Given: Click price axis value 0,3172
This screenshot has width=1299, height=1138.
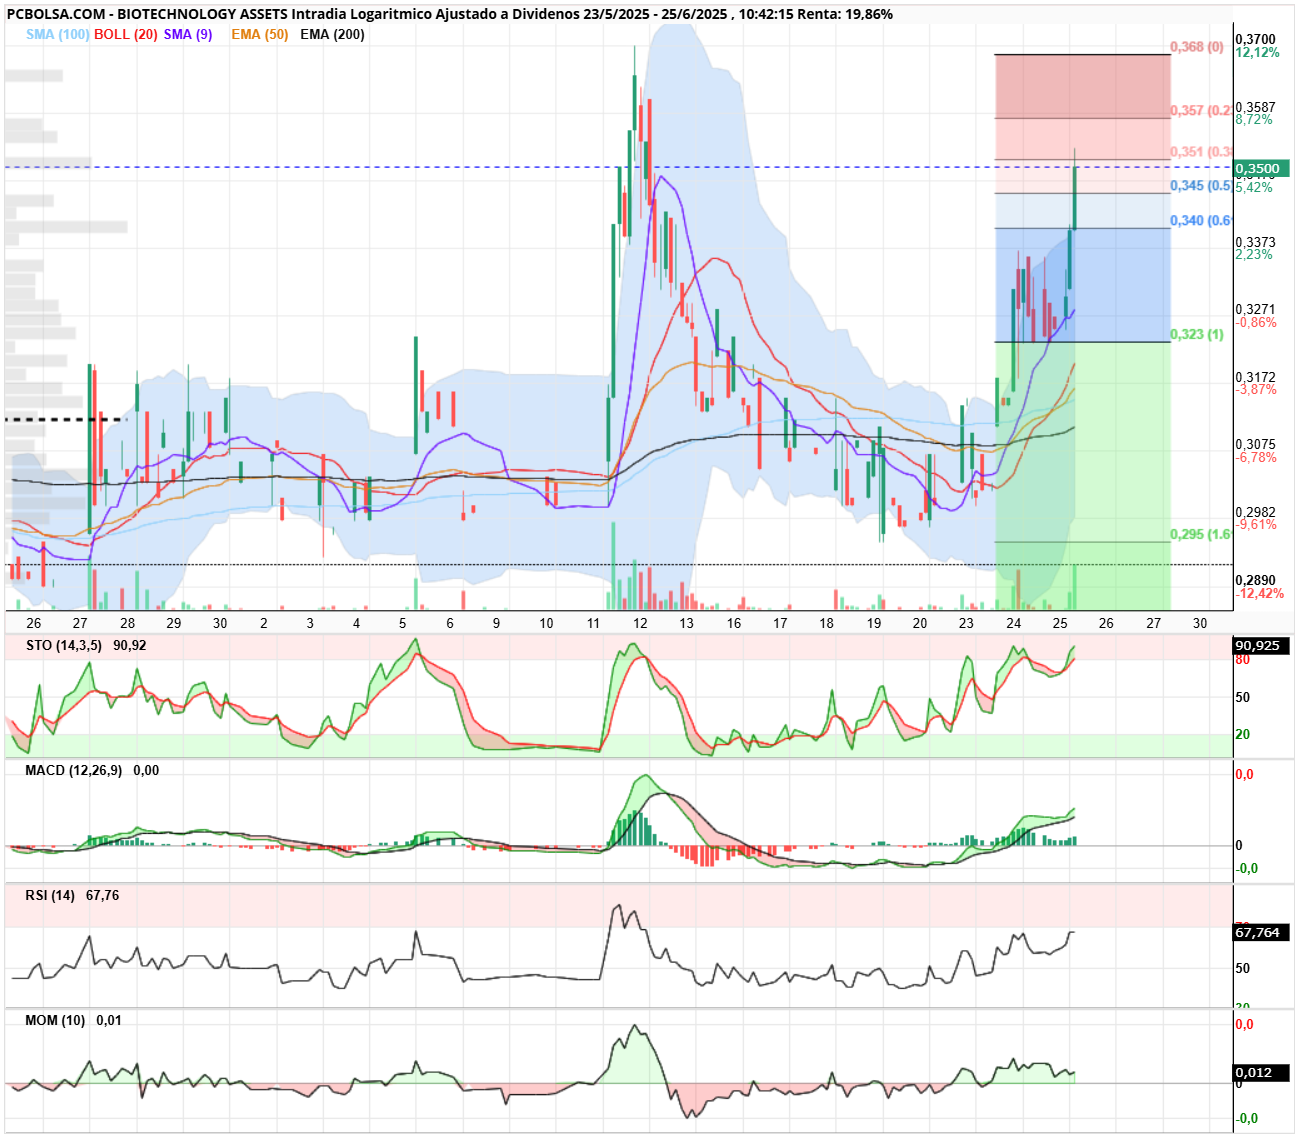Looking at the screenshot, I should click(1256, 378).
